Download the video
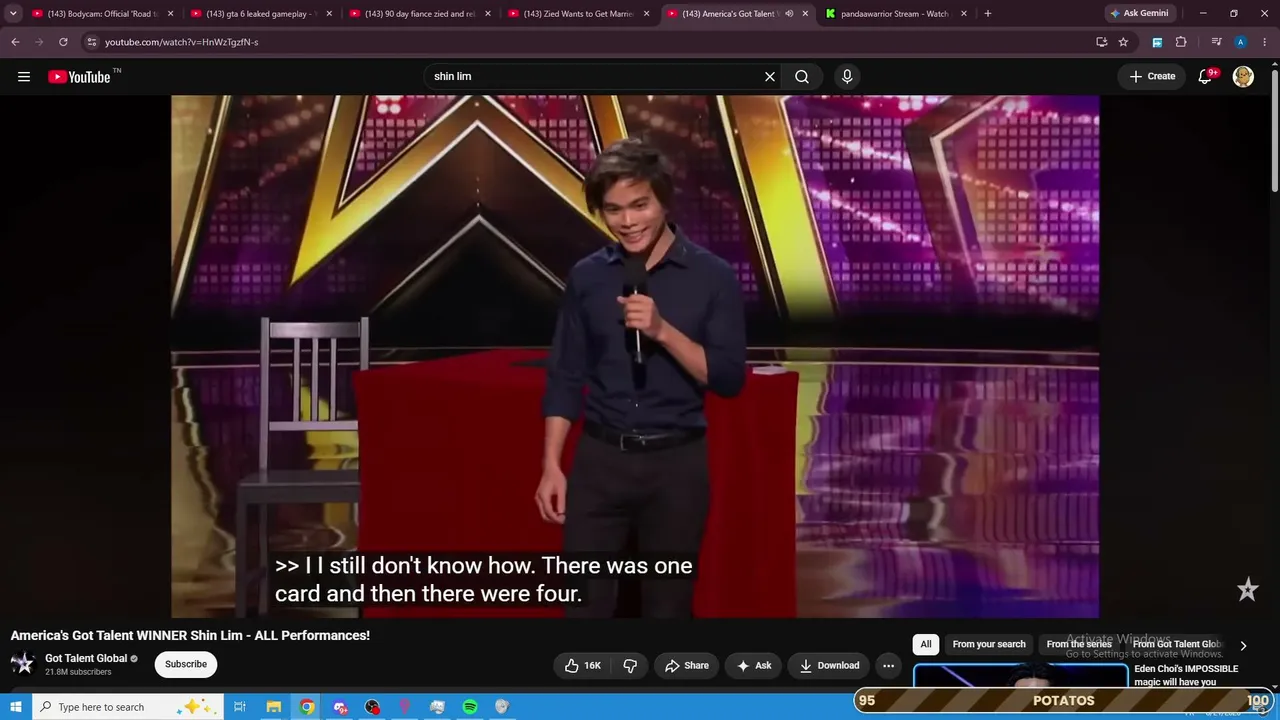Viewport: 1280px width, 720px height. (x=829, y=666)
